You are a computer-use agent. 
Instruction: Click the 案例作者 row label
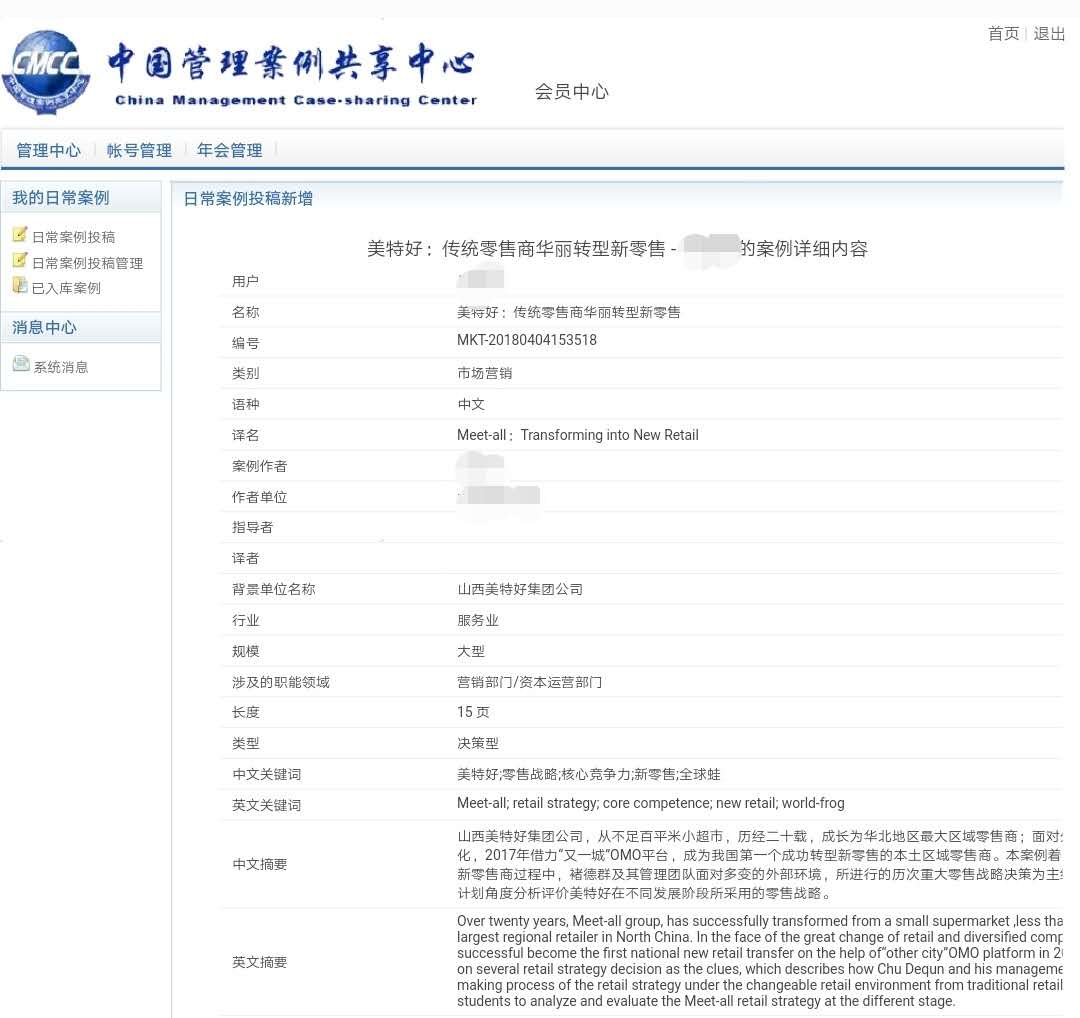(x=260, y=466)
